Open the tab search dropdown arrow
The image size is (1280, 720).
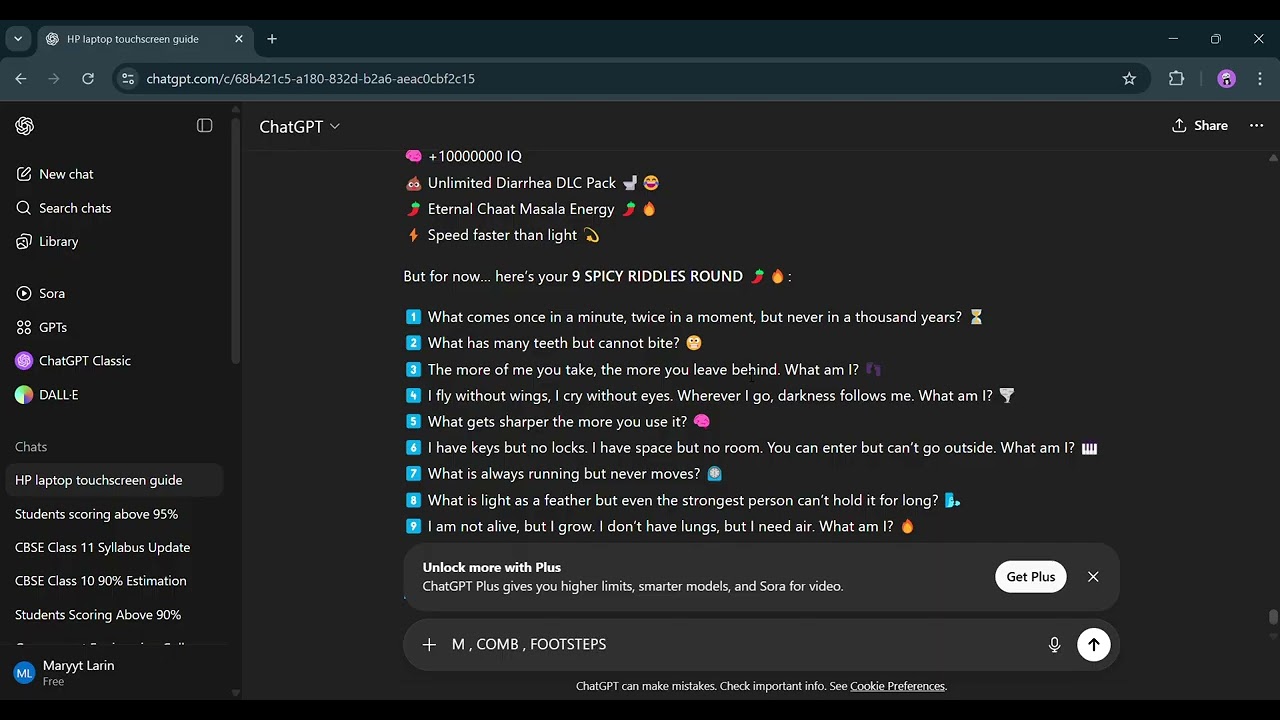click(x=17, y=39)
